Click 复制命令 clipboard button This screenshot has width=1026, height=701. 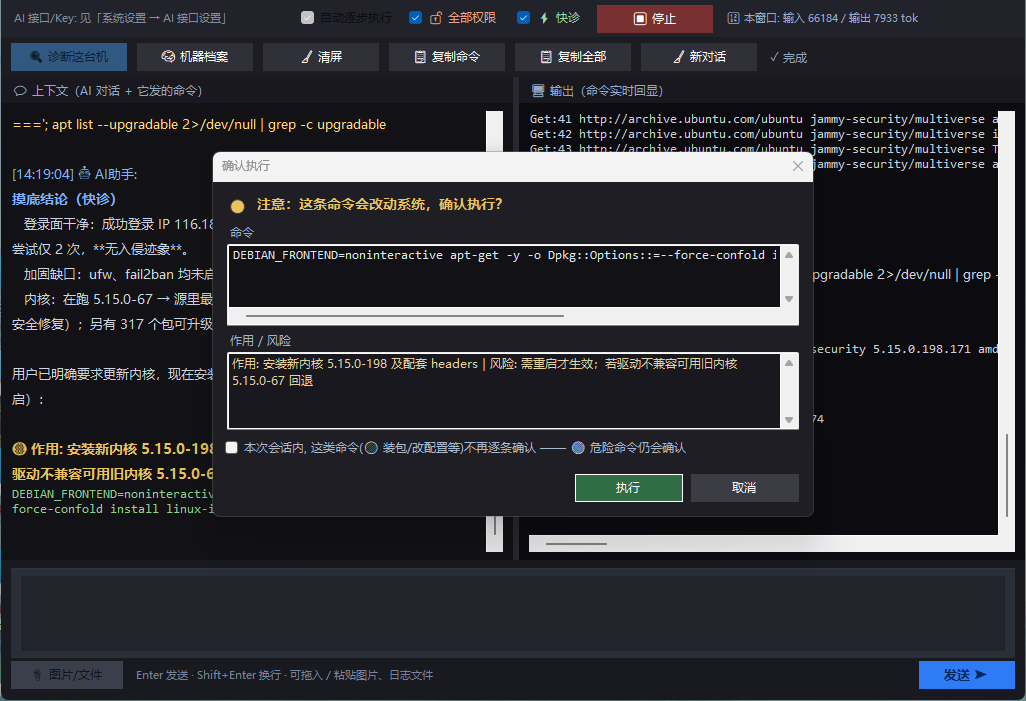pyautogui.click(x=446, y=57)
